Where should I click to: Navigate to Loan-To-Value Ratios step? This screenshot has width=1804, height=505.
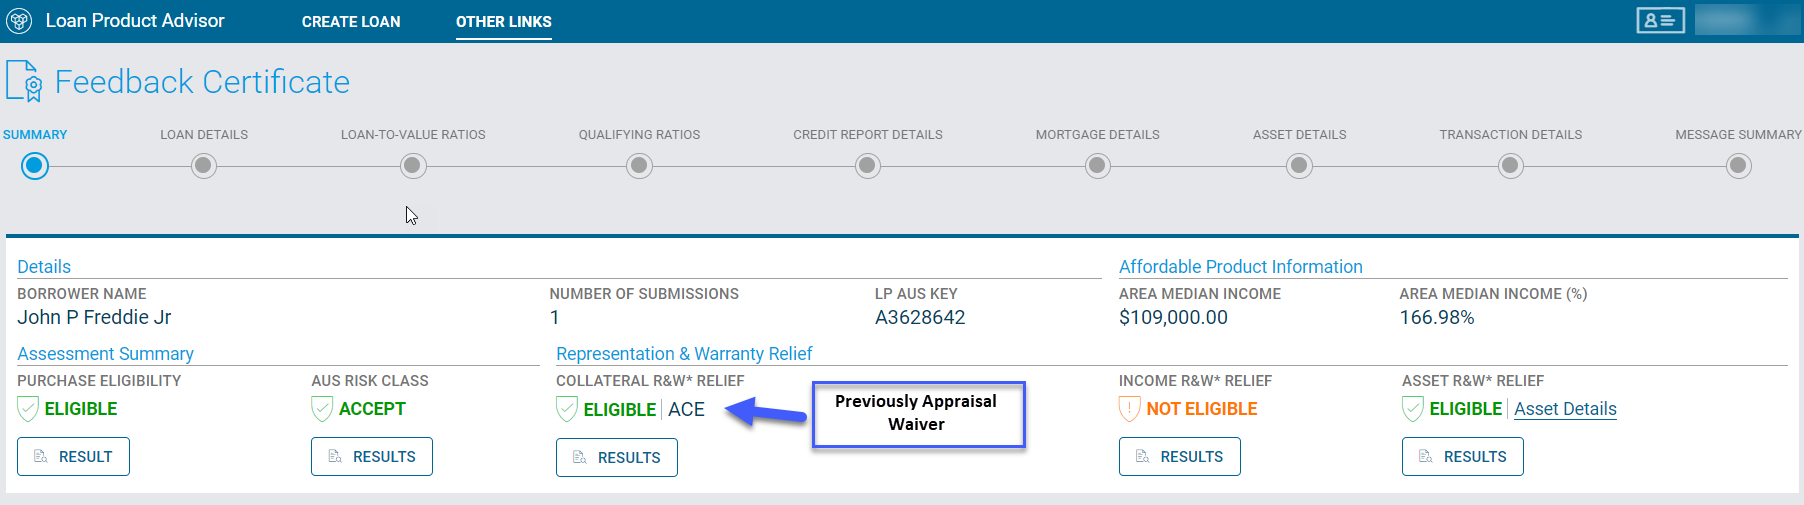click(413, 166)
